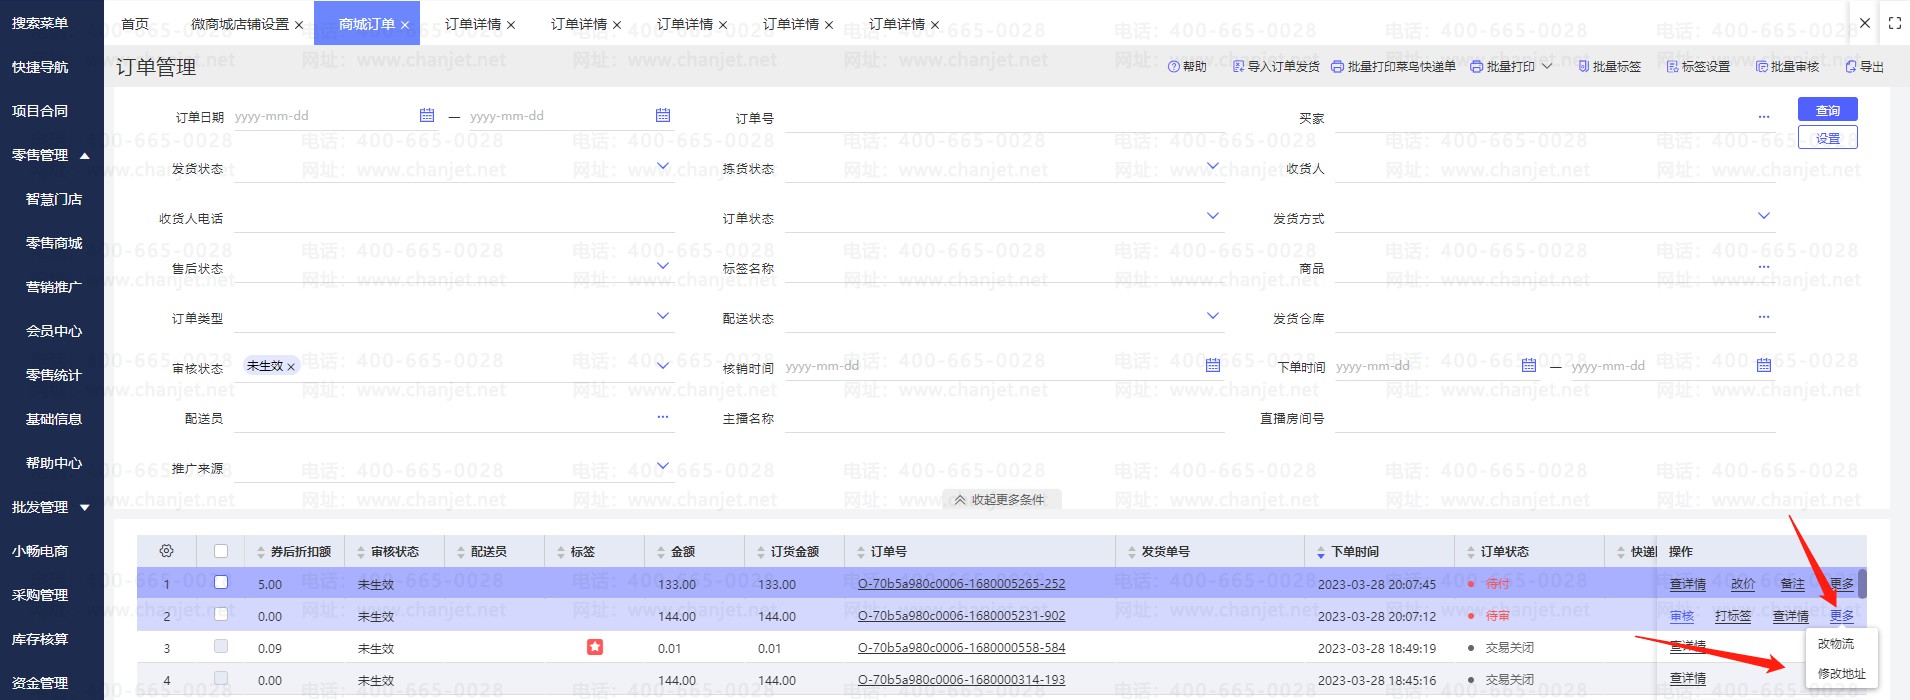
Task: Collapse the retail management (零售管理) sidebar section
Action: 85,155
